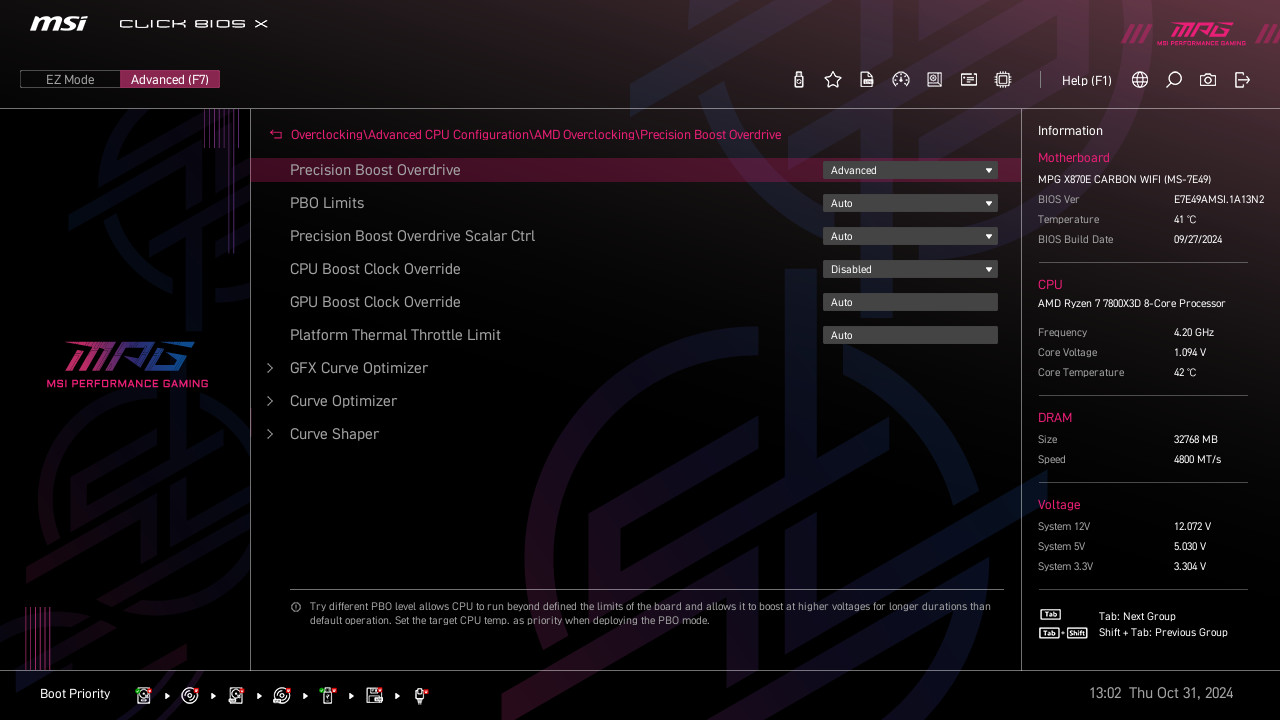This screenshot has width=1280, height=720.
Task: Open the CPU chip icon in toolbar
Action: click(x=1003, y=80)
